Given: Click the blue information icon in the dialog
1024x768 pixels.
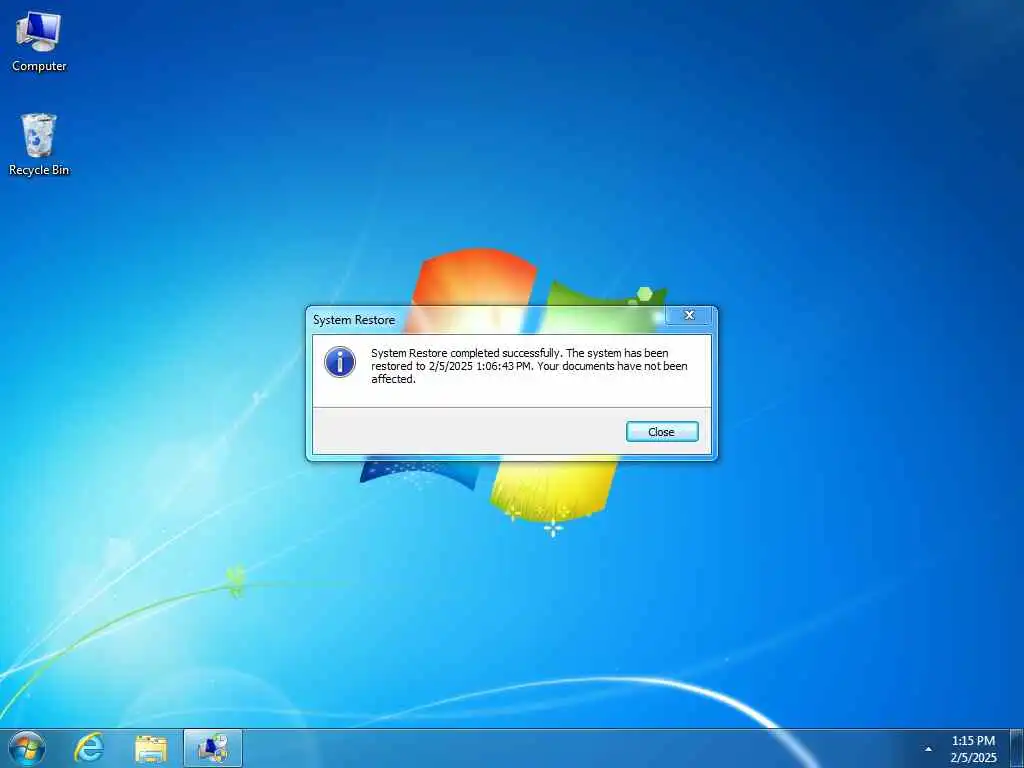Looking at the screenshot, I should point(340,362).
